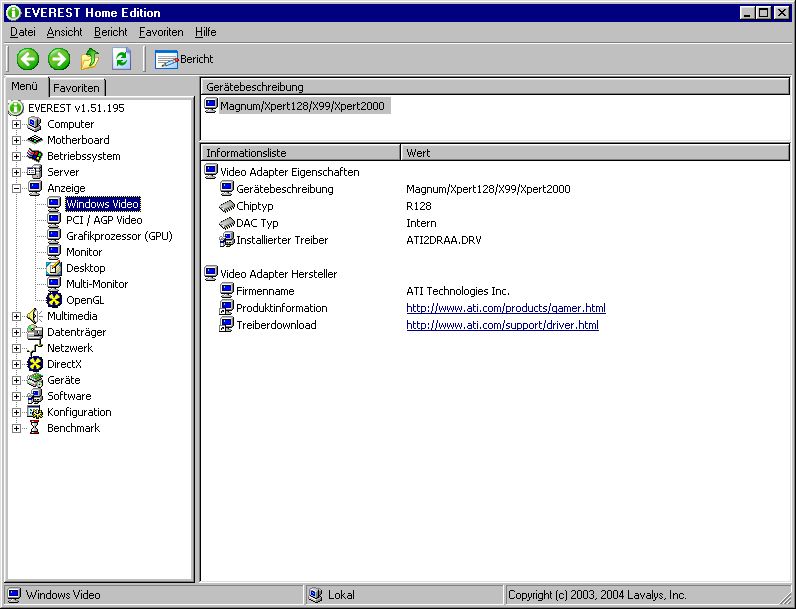Click the Software icon in the tree

click(35, 396)
